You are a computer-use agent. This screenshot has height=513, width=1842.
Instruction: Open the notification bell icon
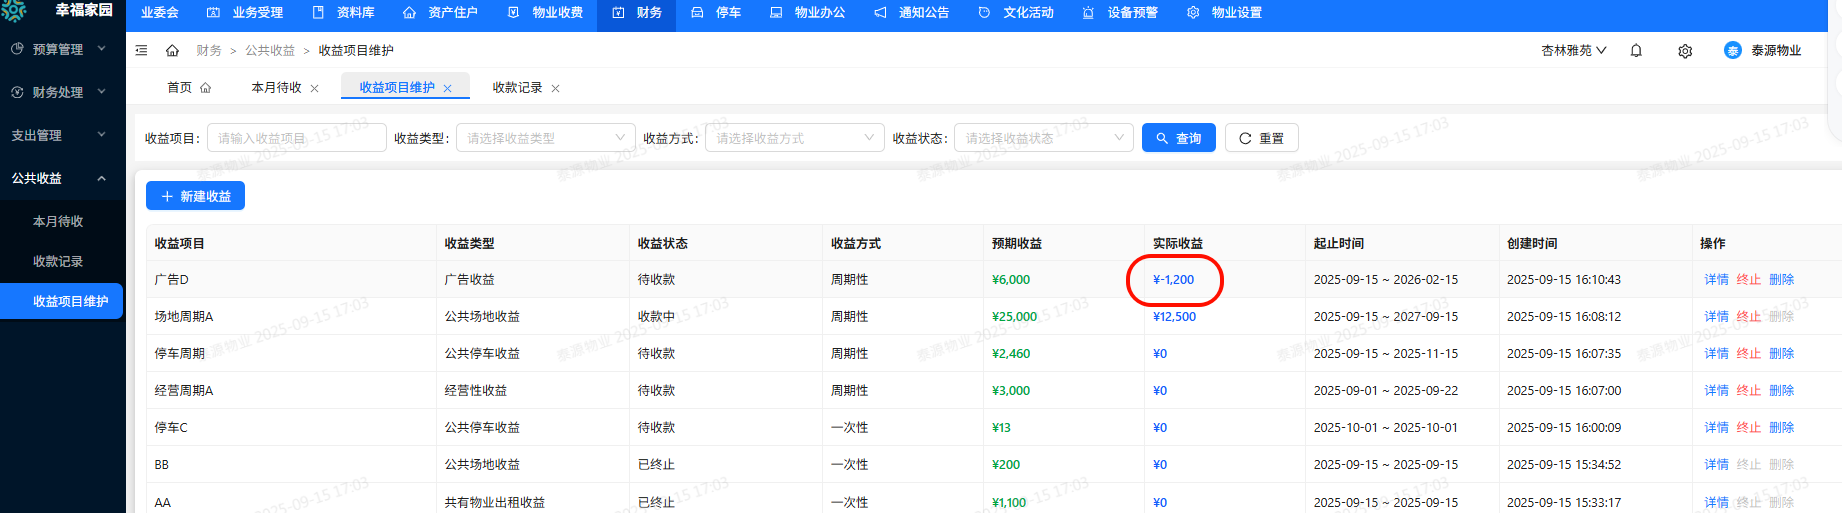click(1636, 50)
